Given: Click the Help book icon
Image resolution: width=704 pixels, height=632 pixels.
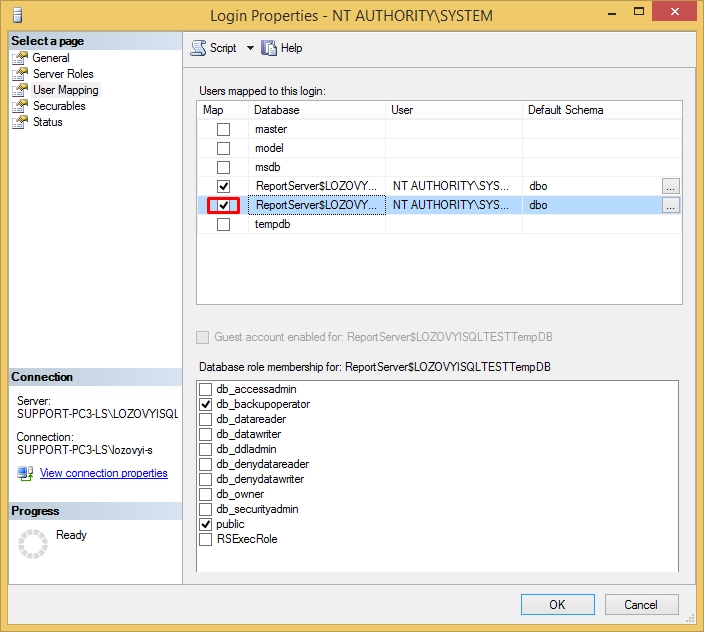Looking at the screenshot, I should tap(269, 48).
